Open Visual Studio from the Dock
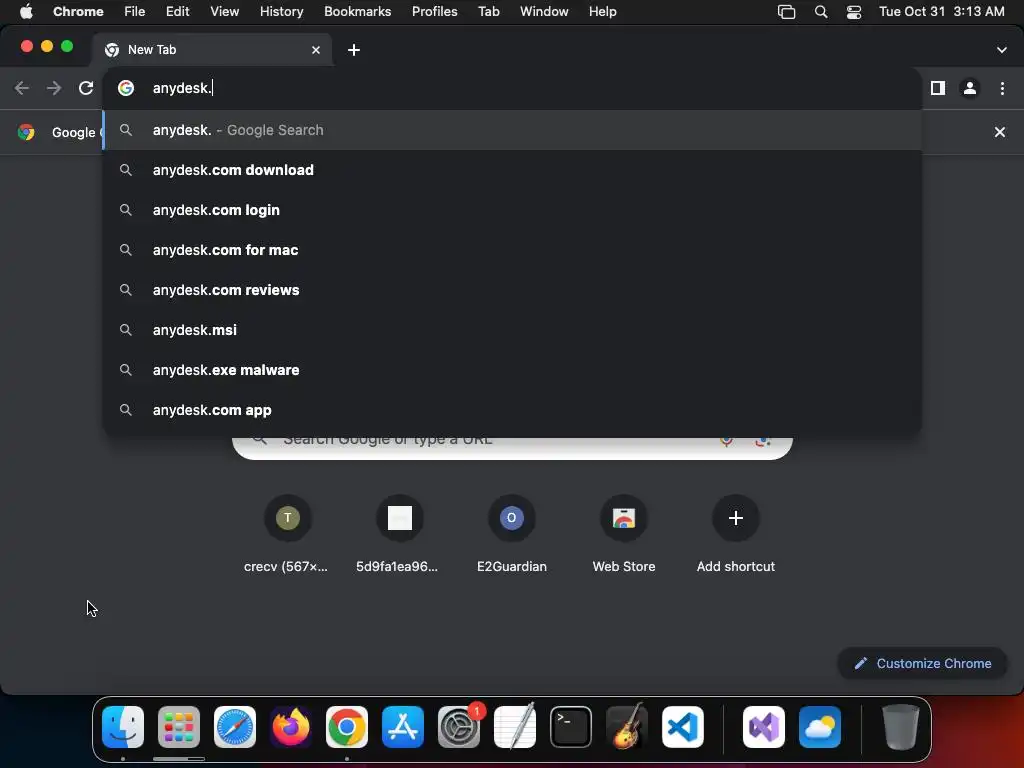This screenshot has width=1024, height=768. [x=763, y=727]
